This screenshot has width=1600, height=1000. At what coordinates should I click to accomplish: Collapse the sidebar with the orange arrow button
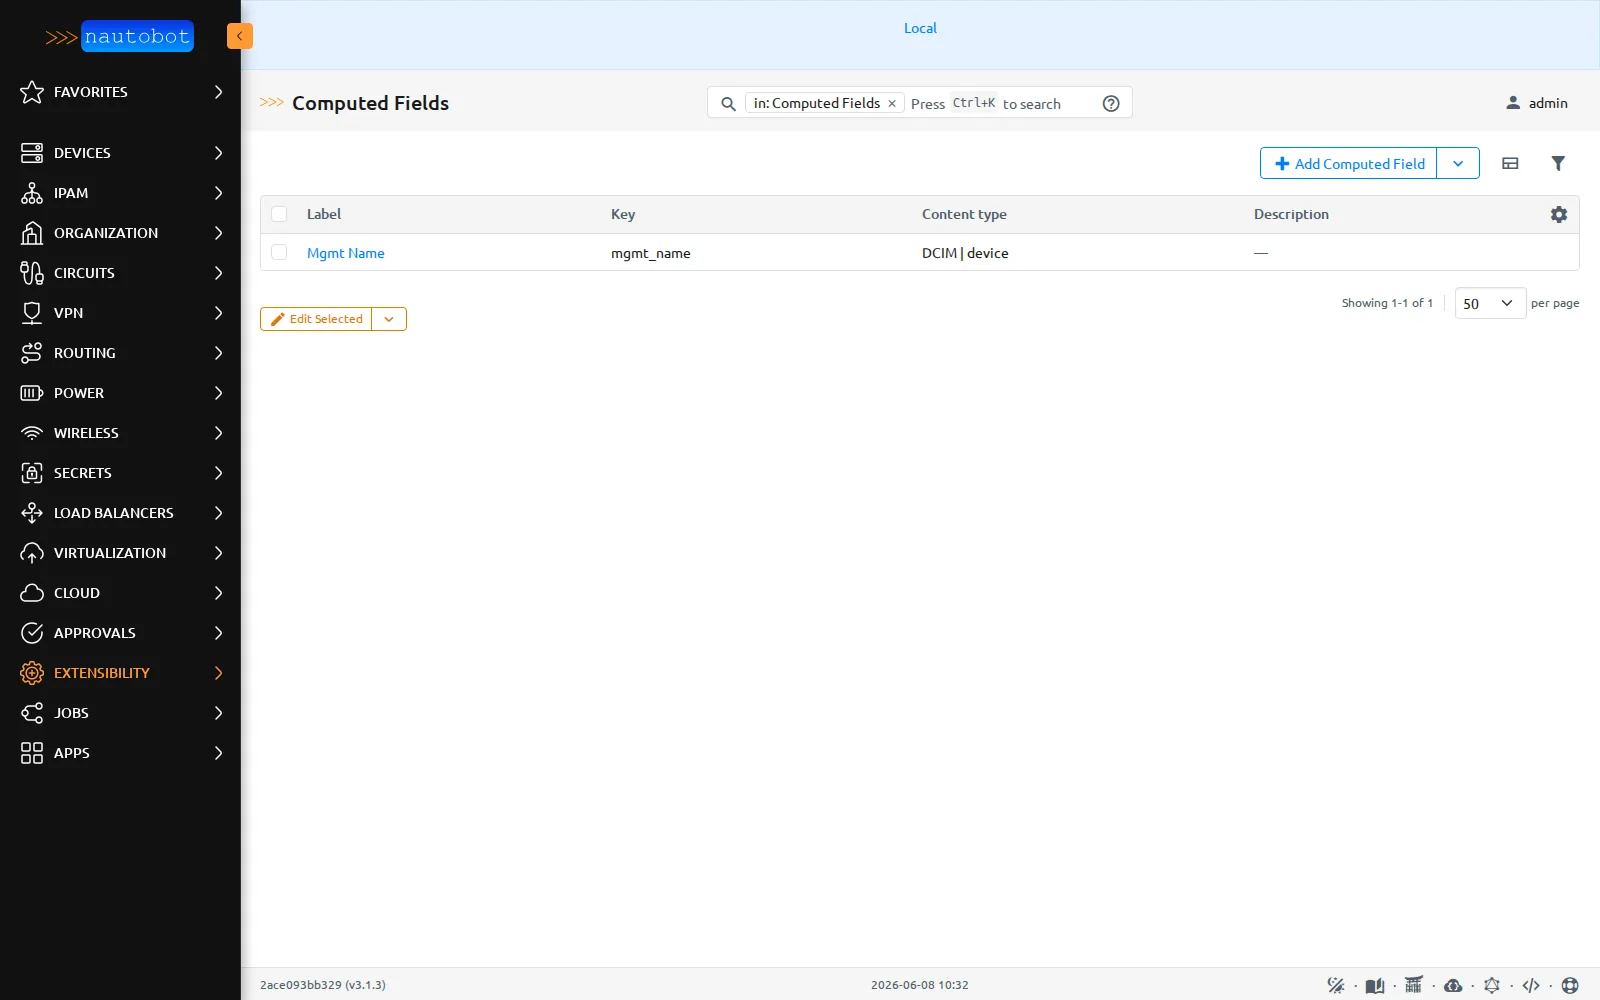click(x=240, y=36)
